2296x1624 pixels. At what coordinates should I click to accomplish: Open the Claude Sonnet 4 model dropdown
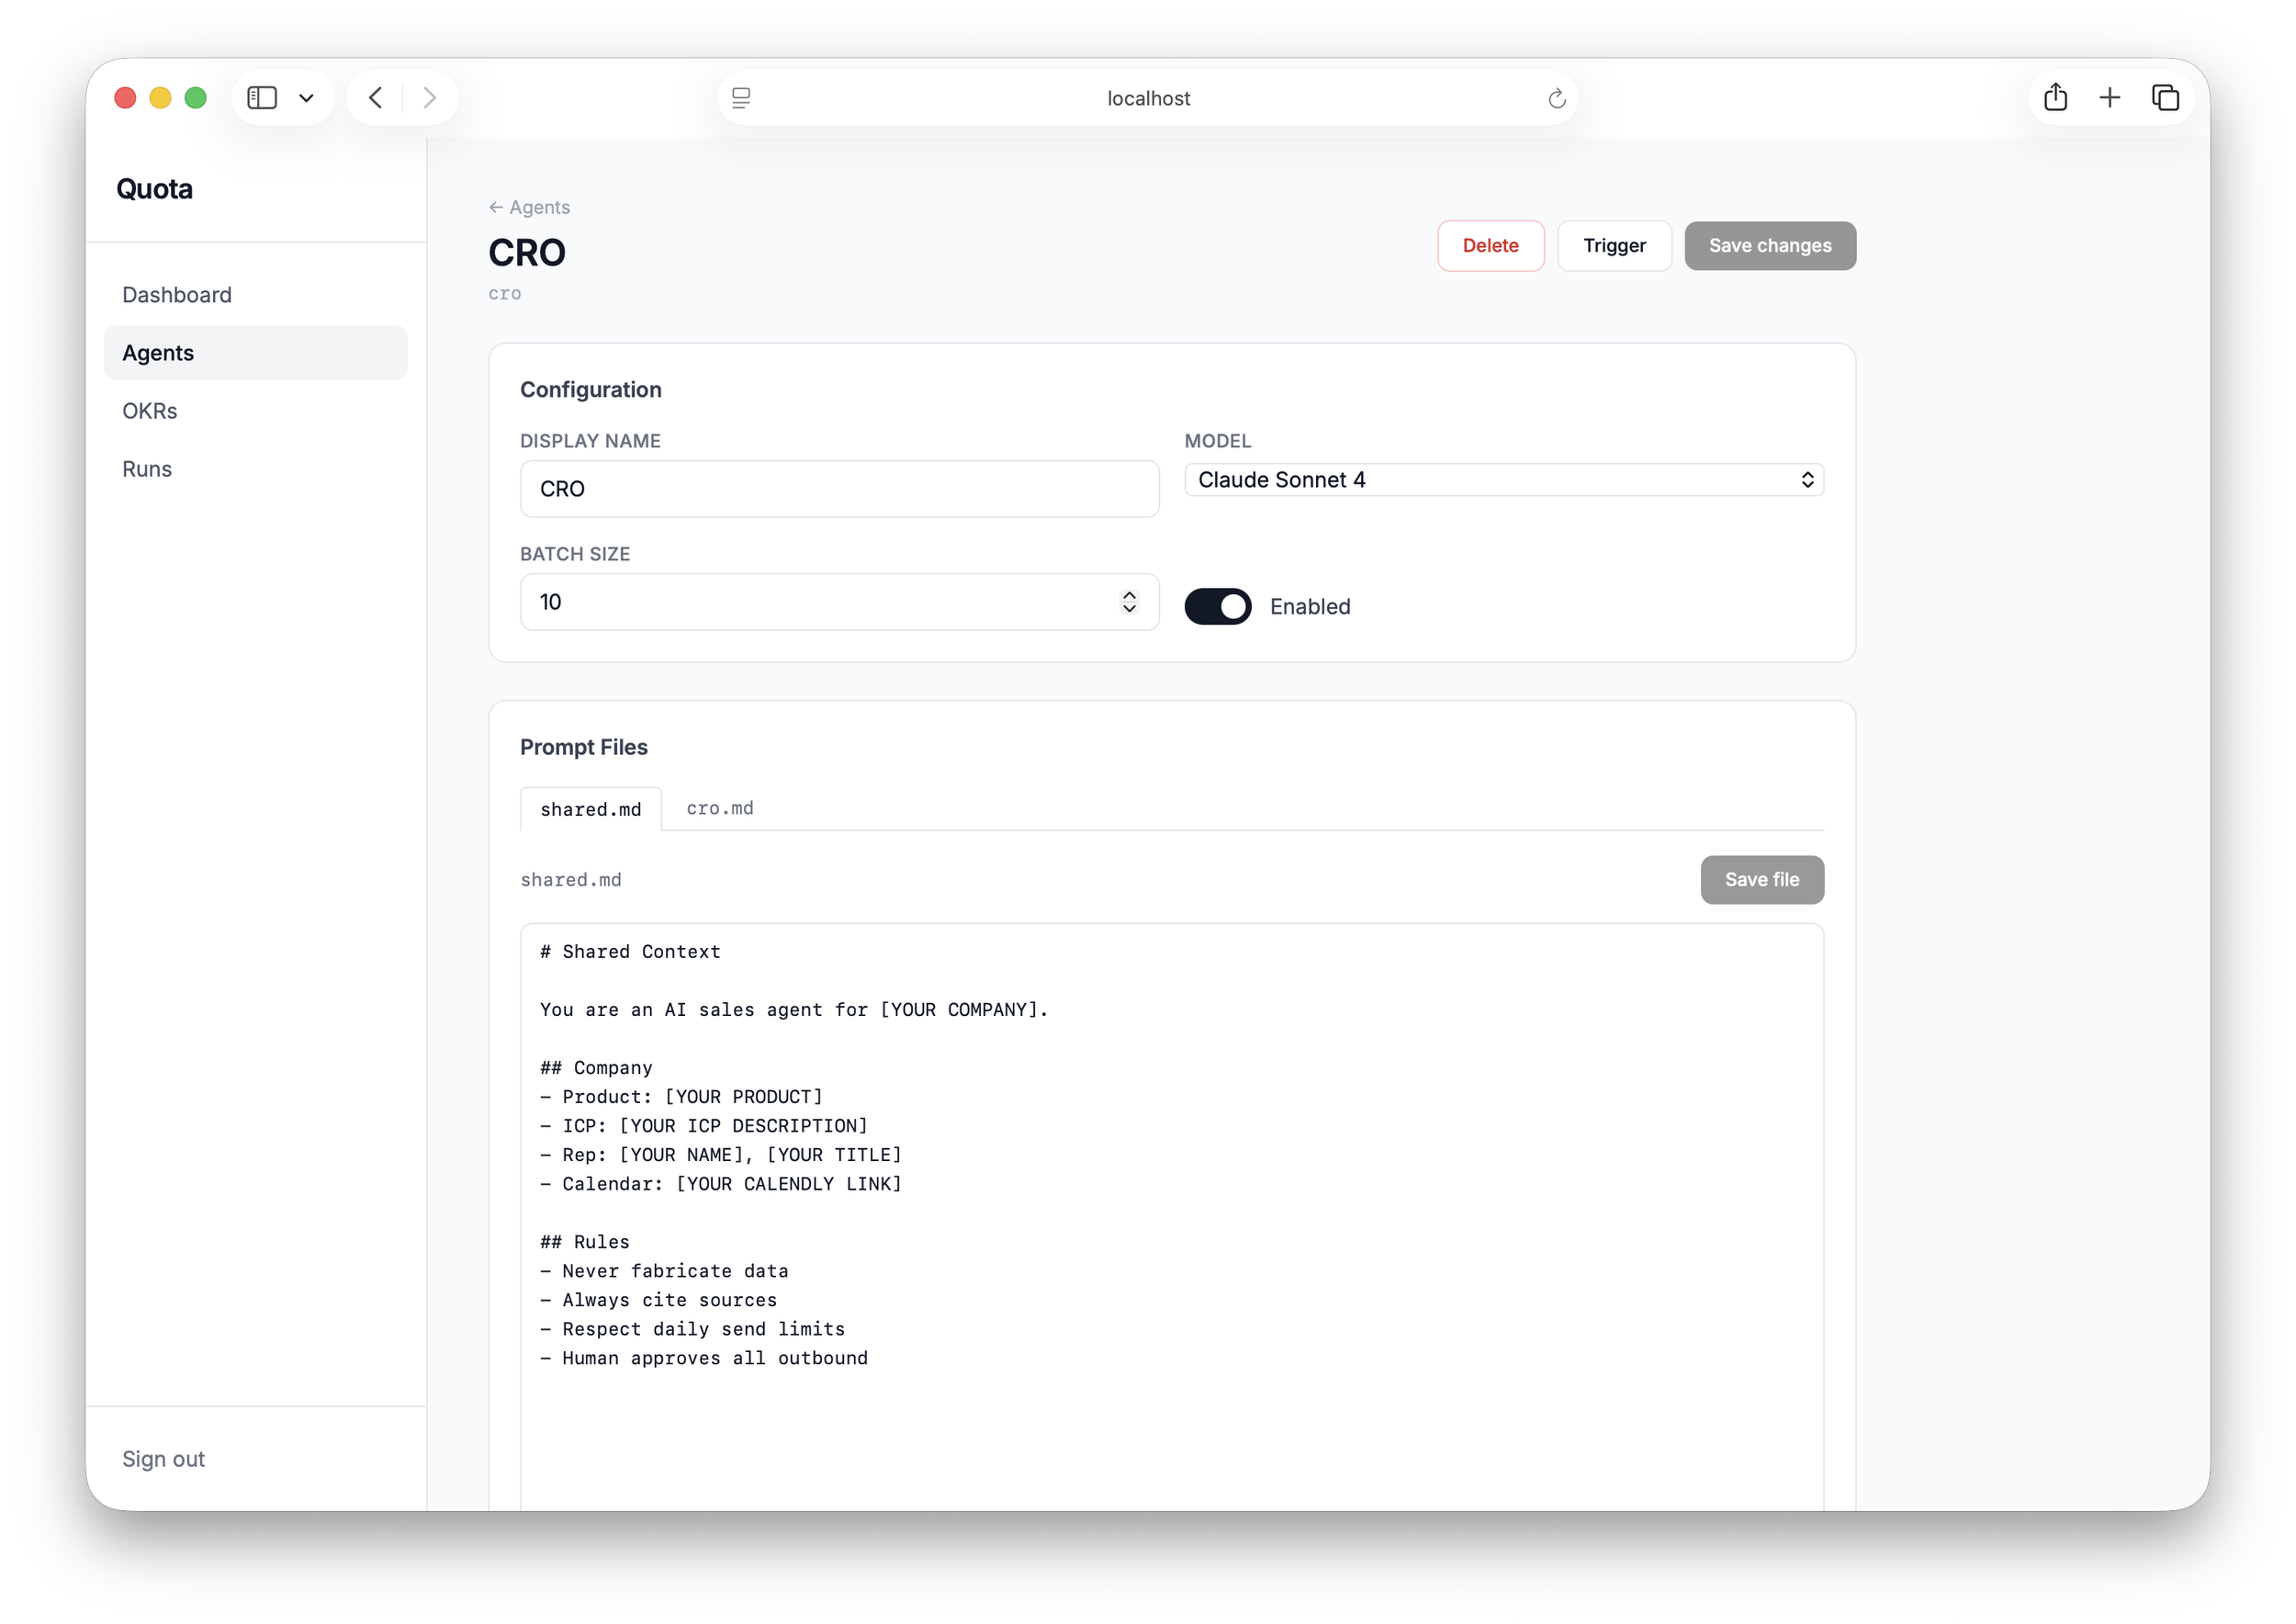(1503, 480)
